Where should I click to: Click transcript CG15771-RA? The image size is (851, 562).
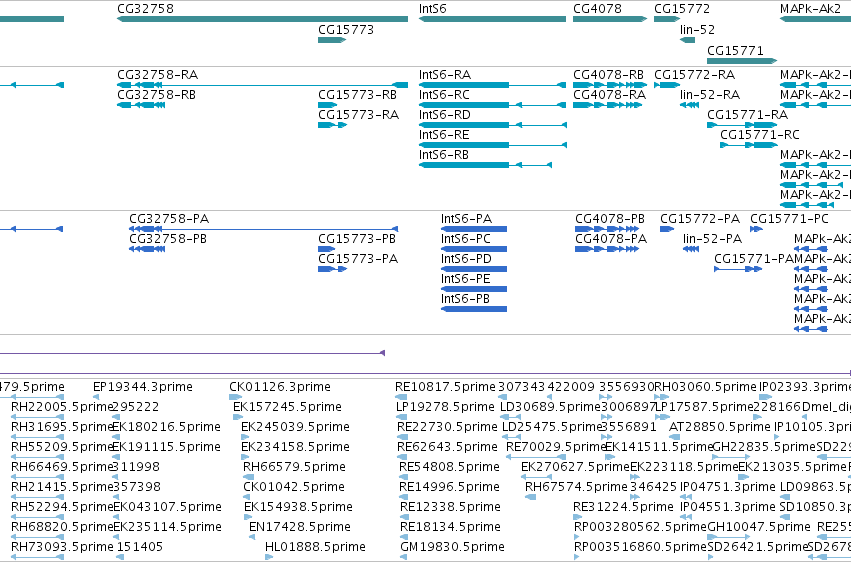[742, 125]
